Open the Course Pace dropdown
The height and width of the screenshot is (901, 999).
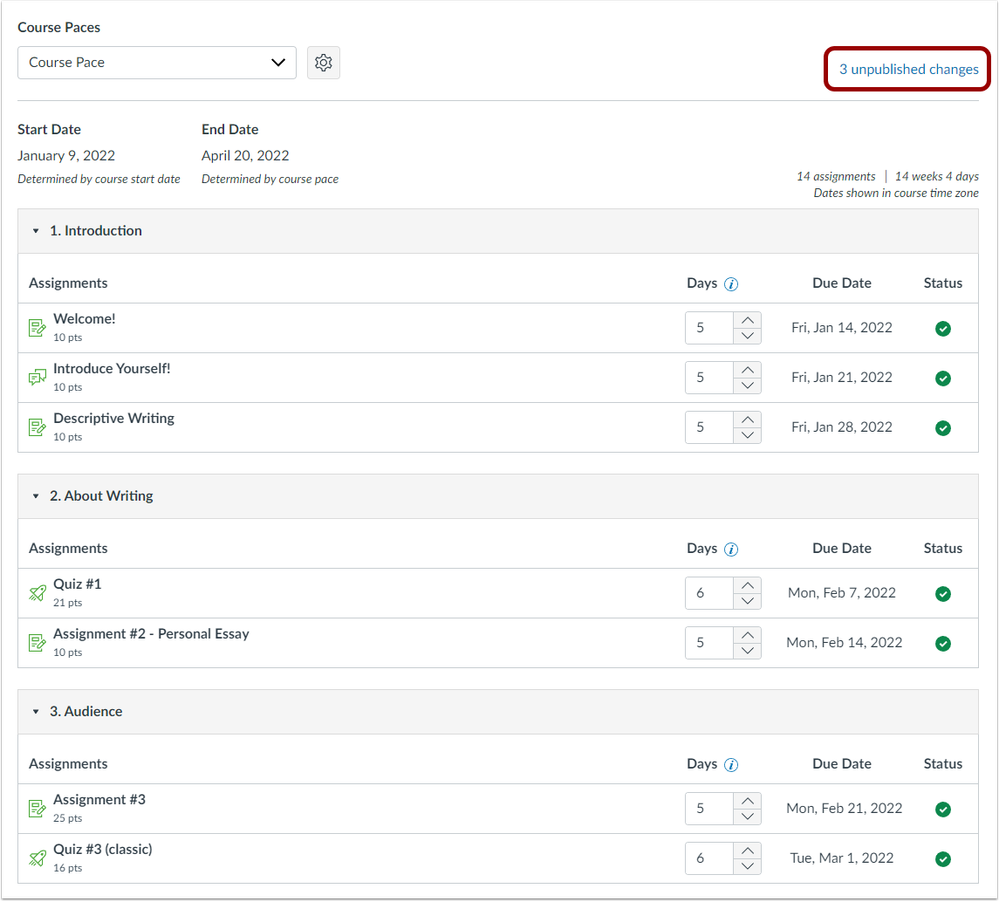[x=157, y=62]
